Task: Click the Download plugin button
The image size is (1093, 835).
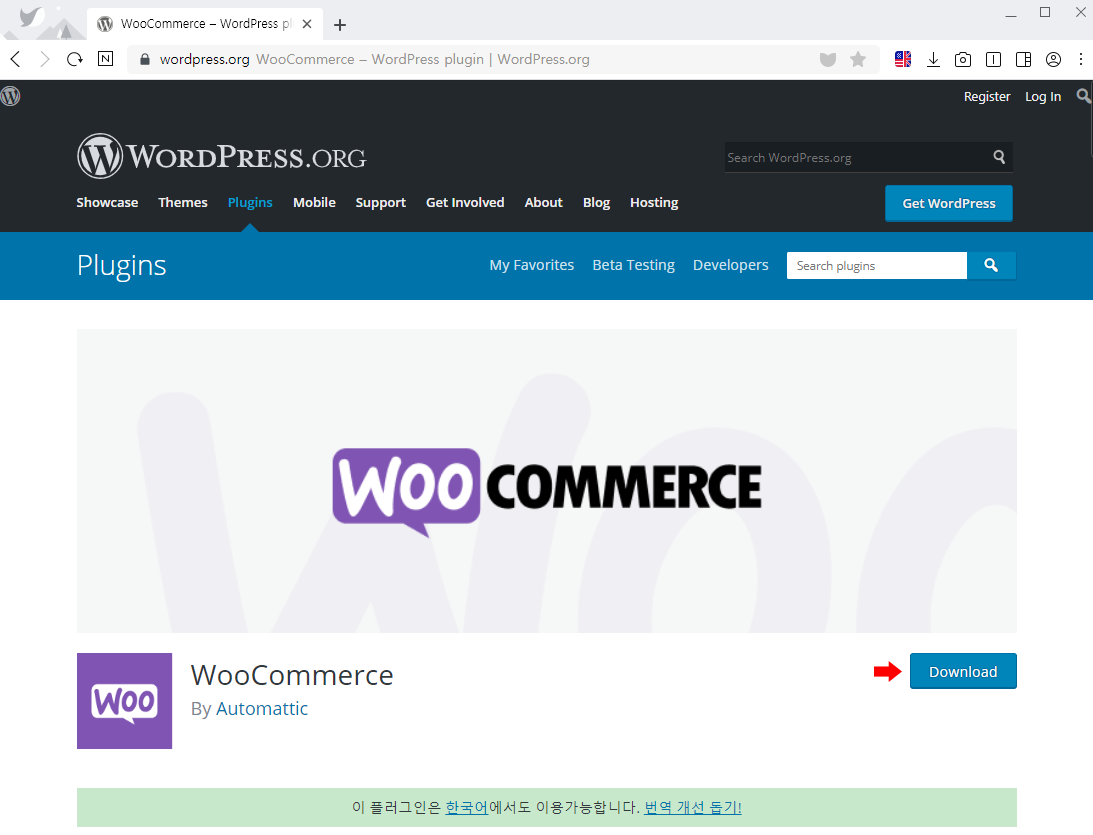Action: (x=963, y=671)
